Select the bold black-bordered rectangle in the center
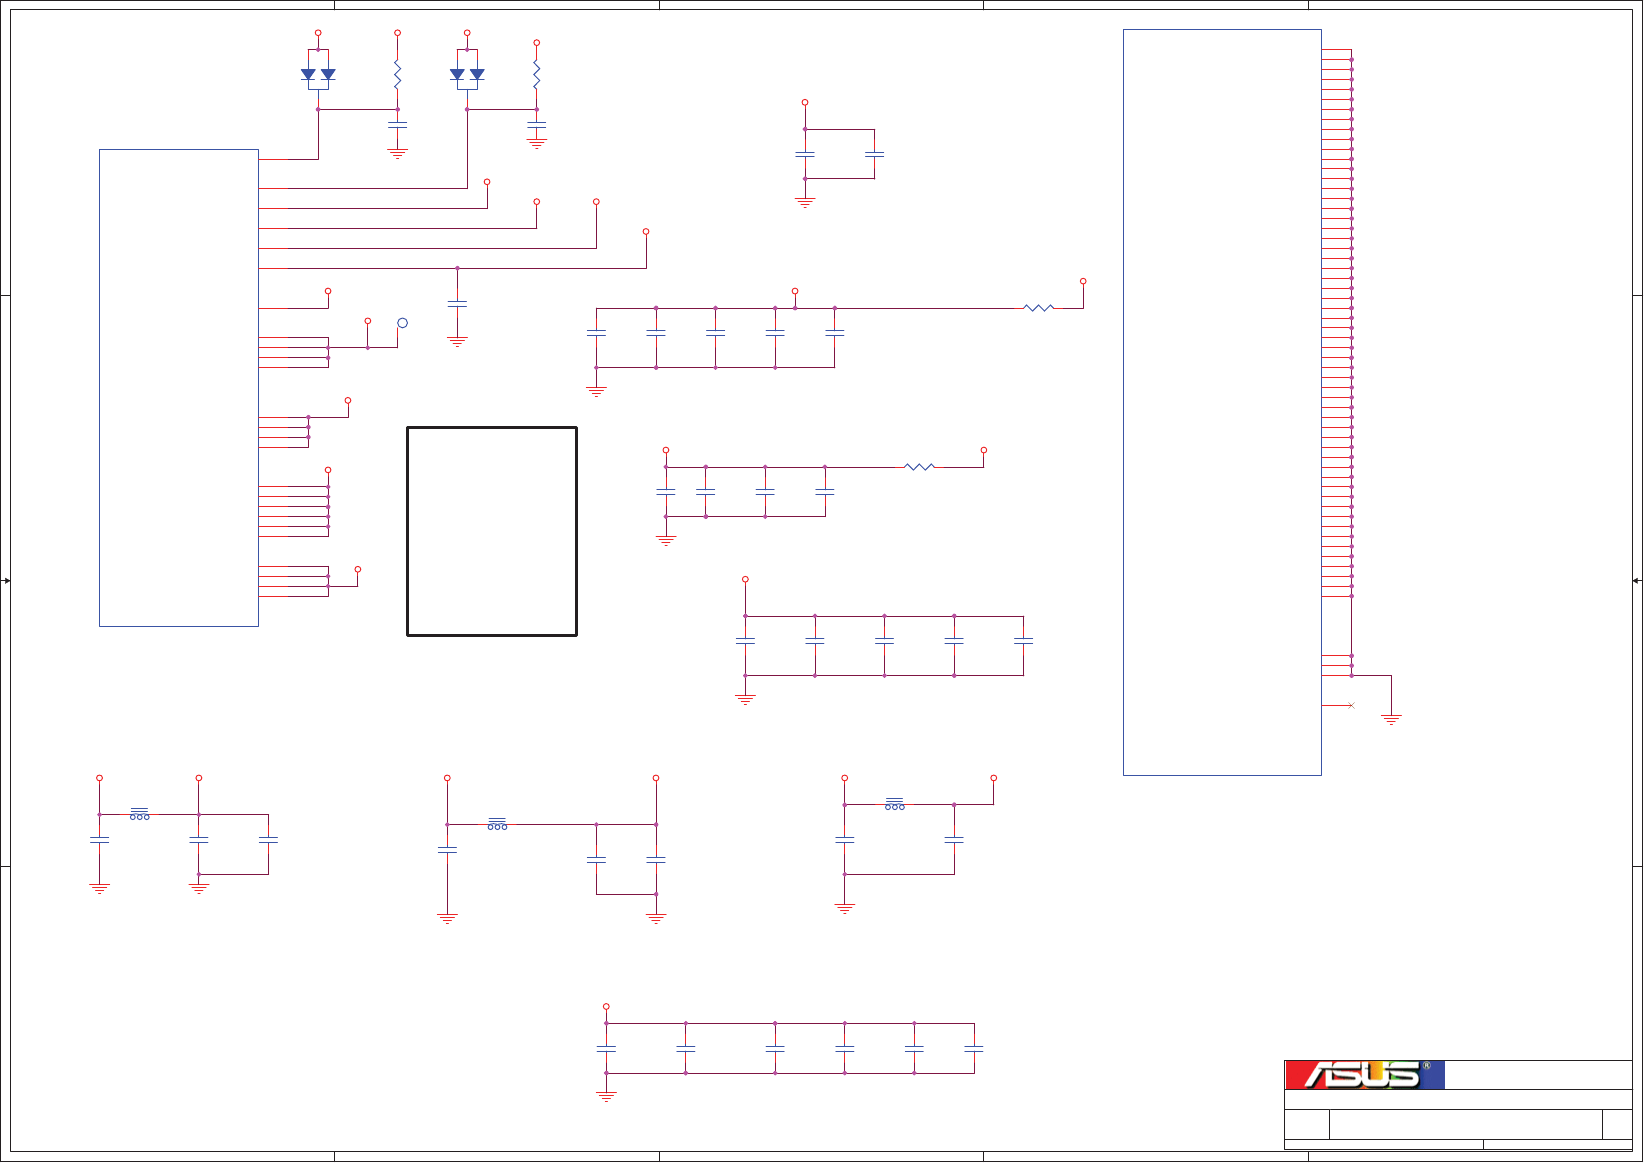 point(492,531)
